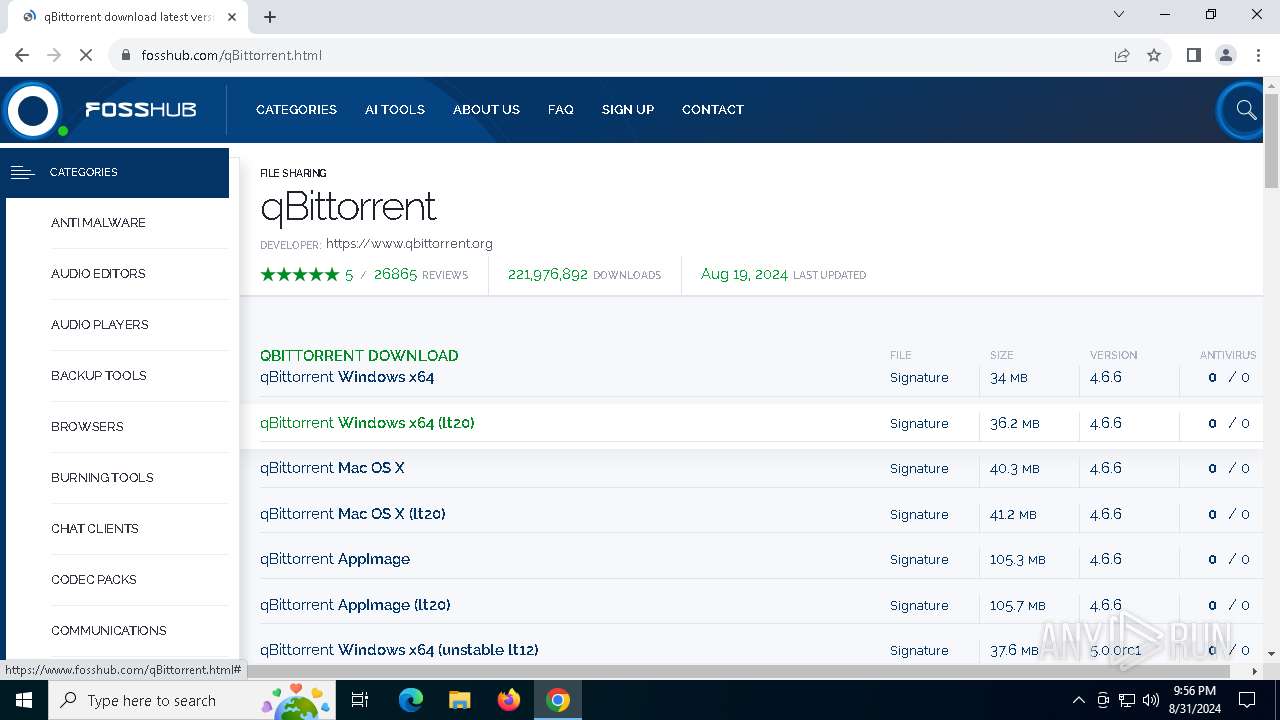The image size is (1280, 720).
Task: View antivirus result for Windows x64 (lt20)
Action: point(1229,424)
